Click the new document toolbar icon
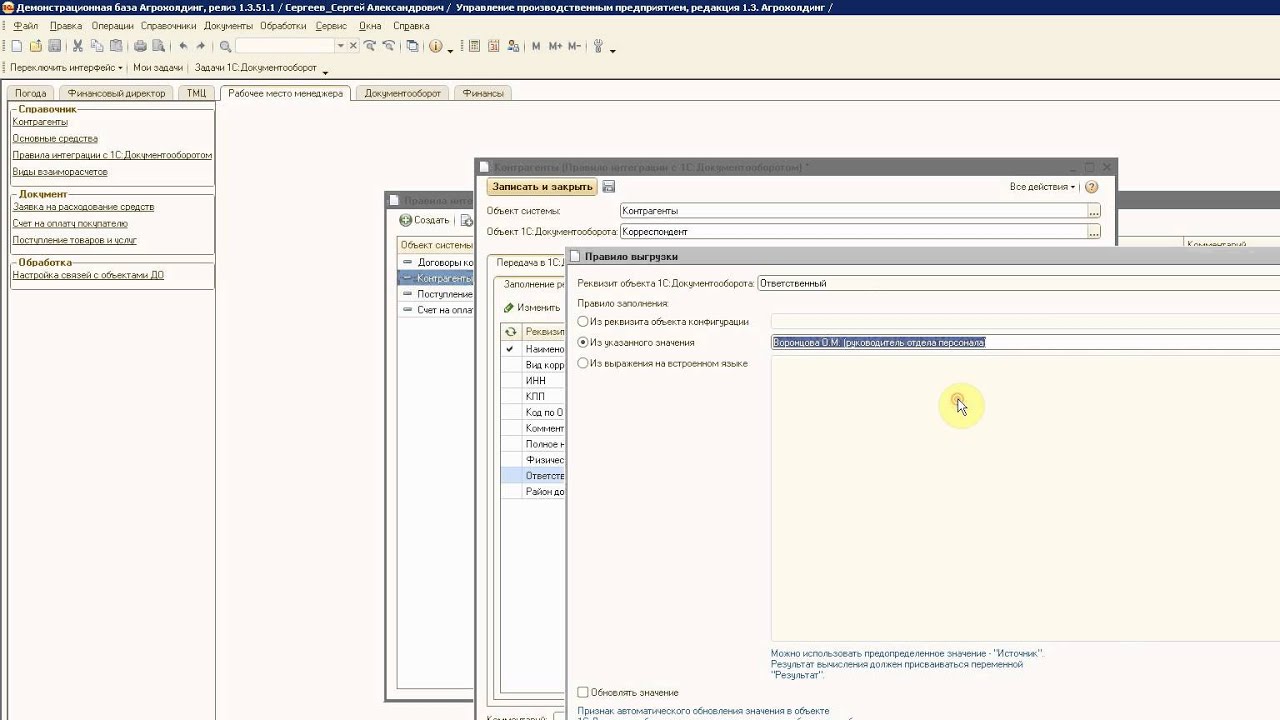The height and width of the screenshot is (720, 1280). coord(16,46)
